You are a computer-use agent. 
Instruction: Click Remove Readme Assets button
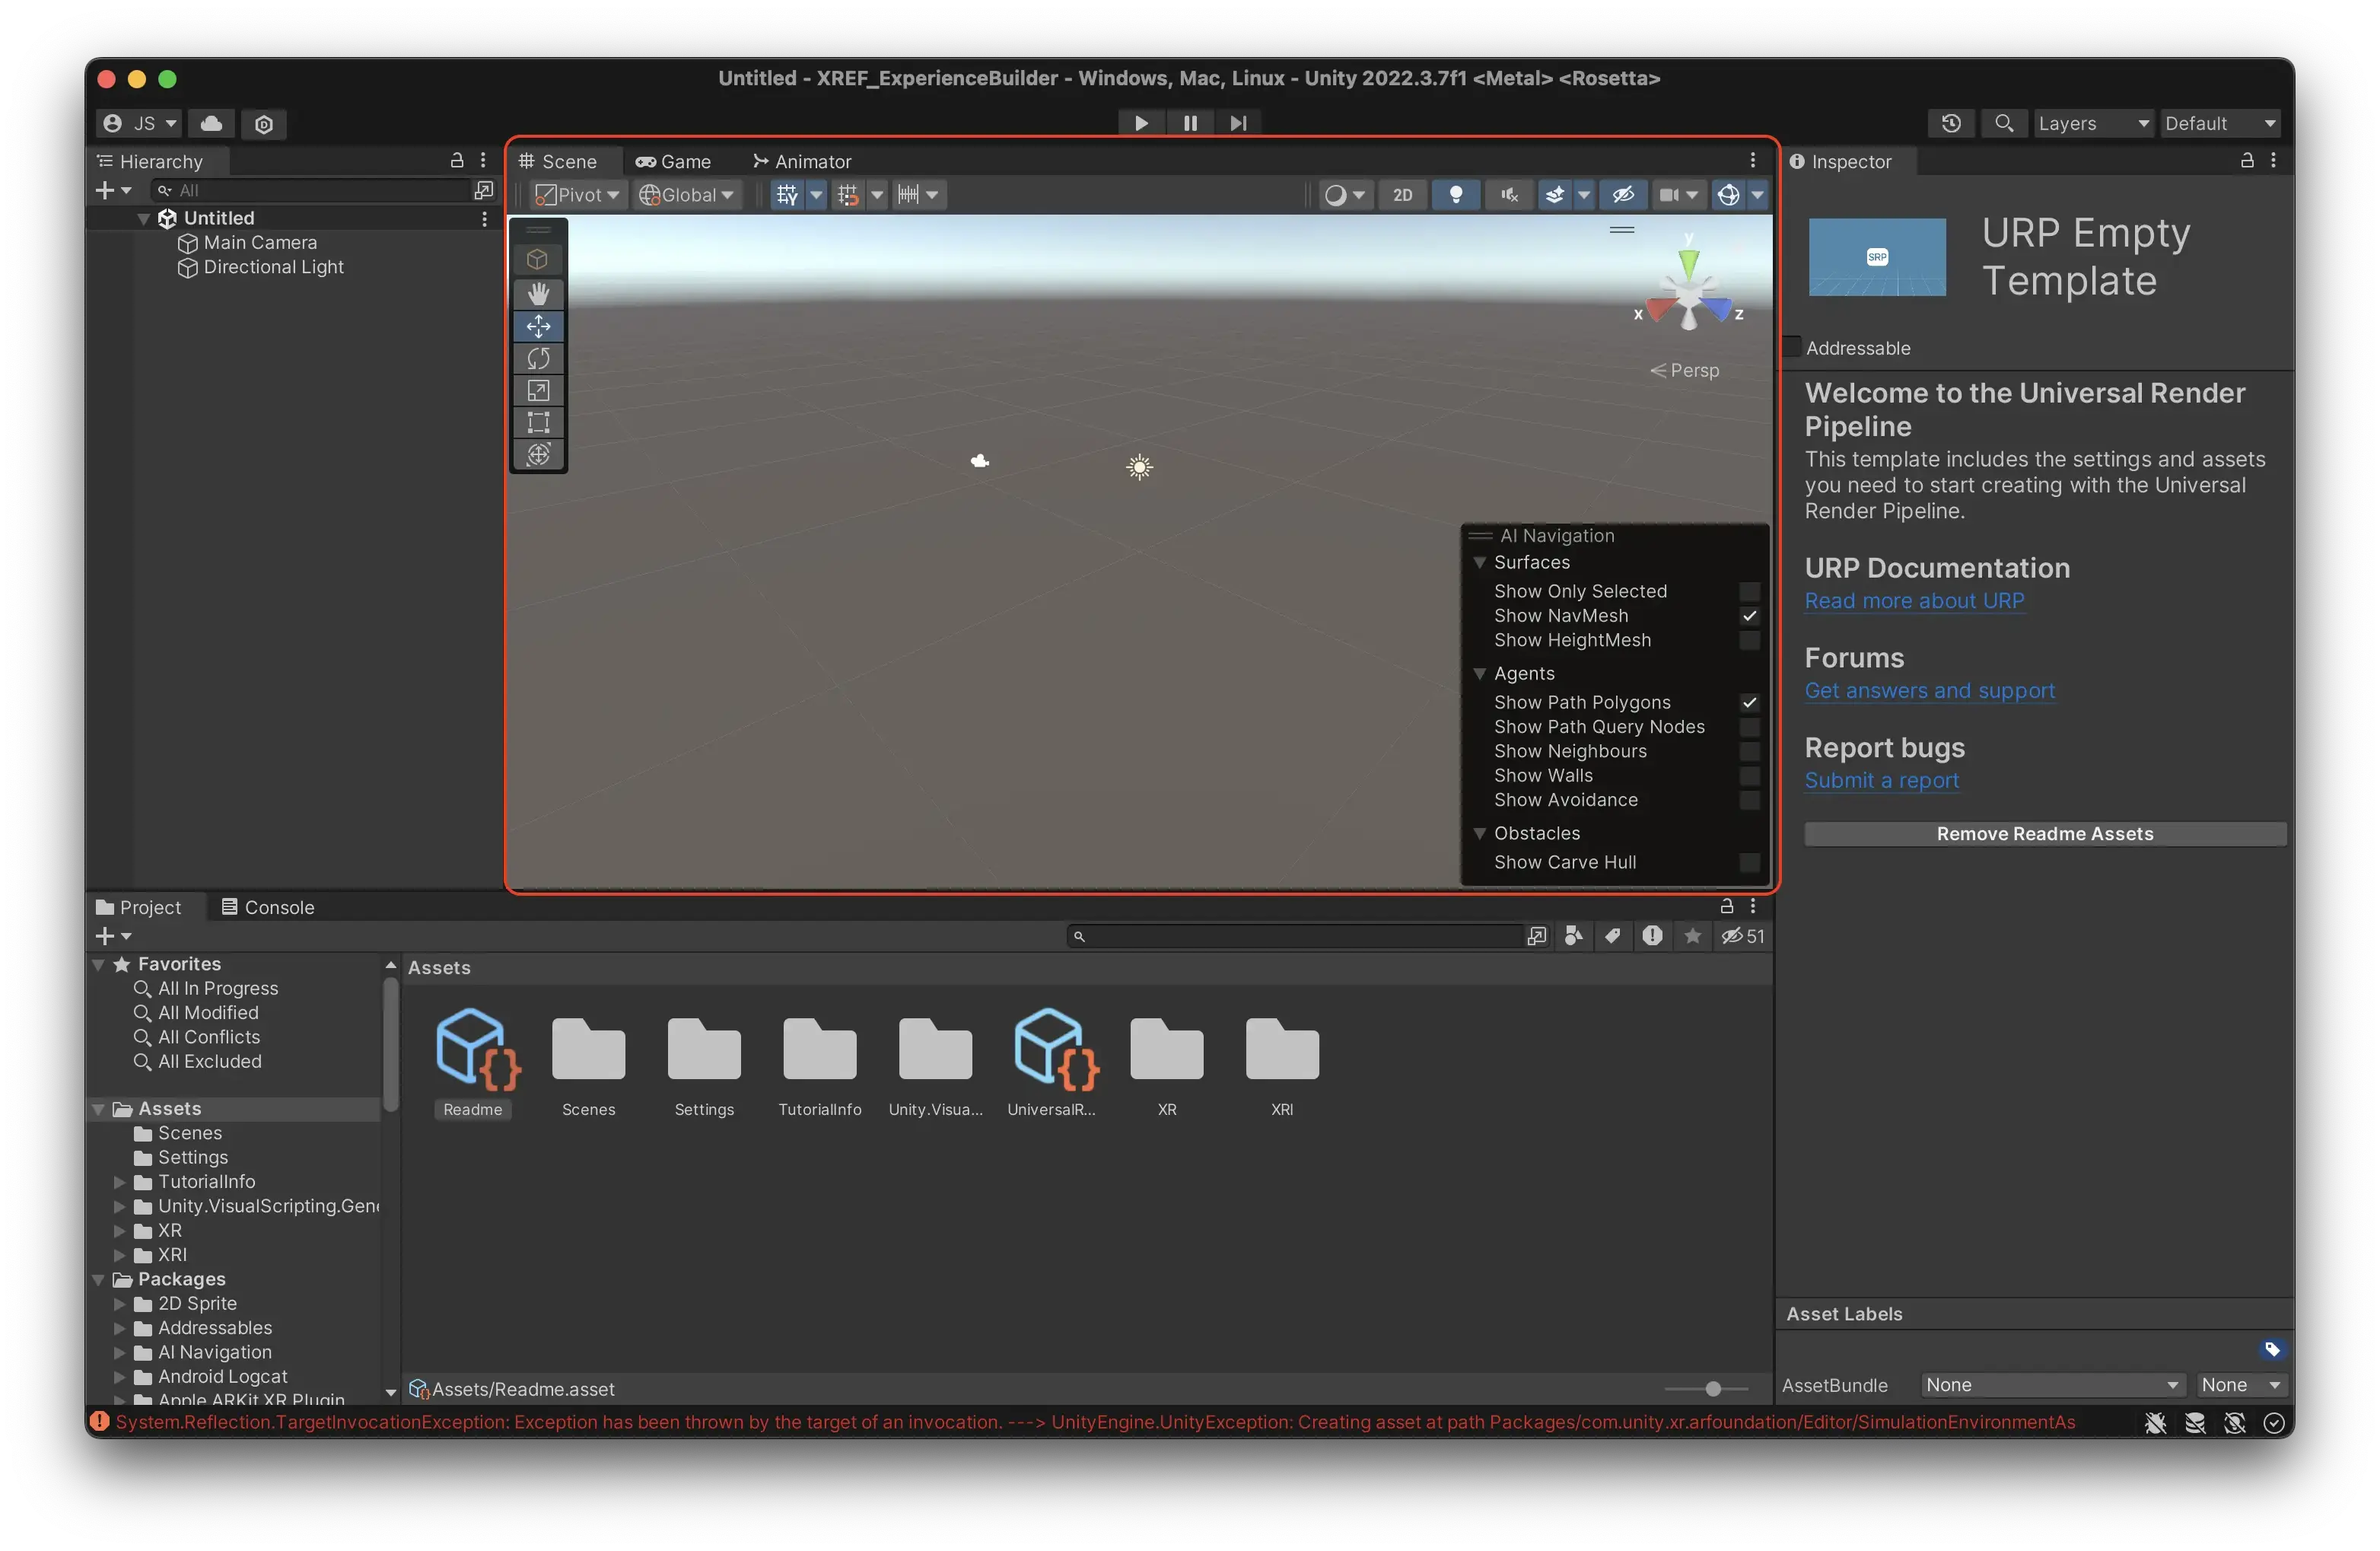pos(2044,834)
